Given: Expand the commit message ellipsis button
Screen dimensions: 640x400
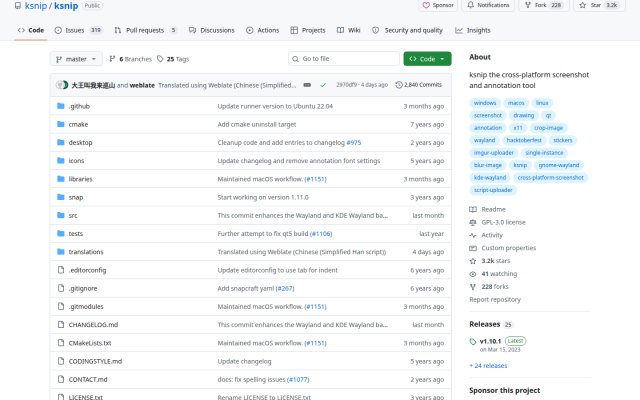Looking at the screenshot, I should [307, 85].
